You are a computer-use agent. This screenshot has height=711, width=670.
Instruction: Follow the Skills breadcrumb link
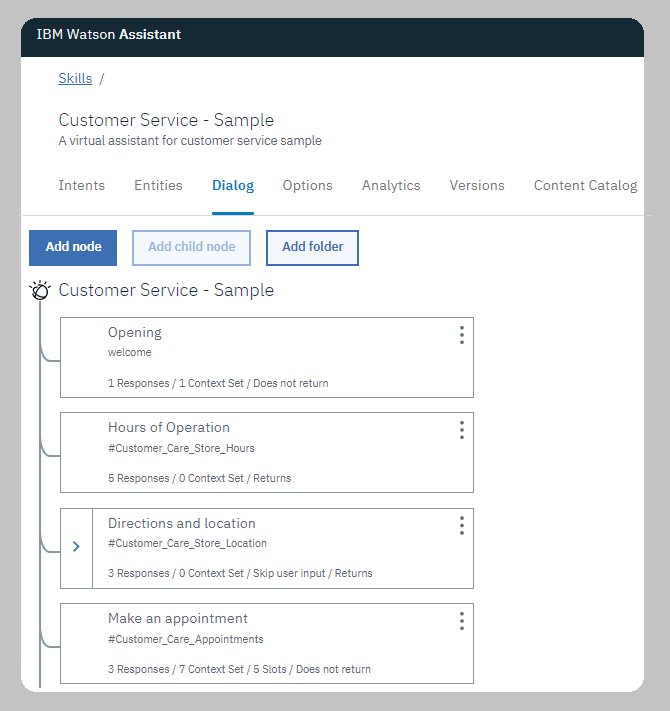point(75,78)
